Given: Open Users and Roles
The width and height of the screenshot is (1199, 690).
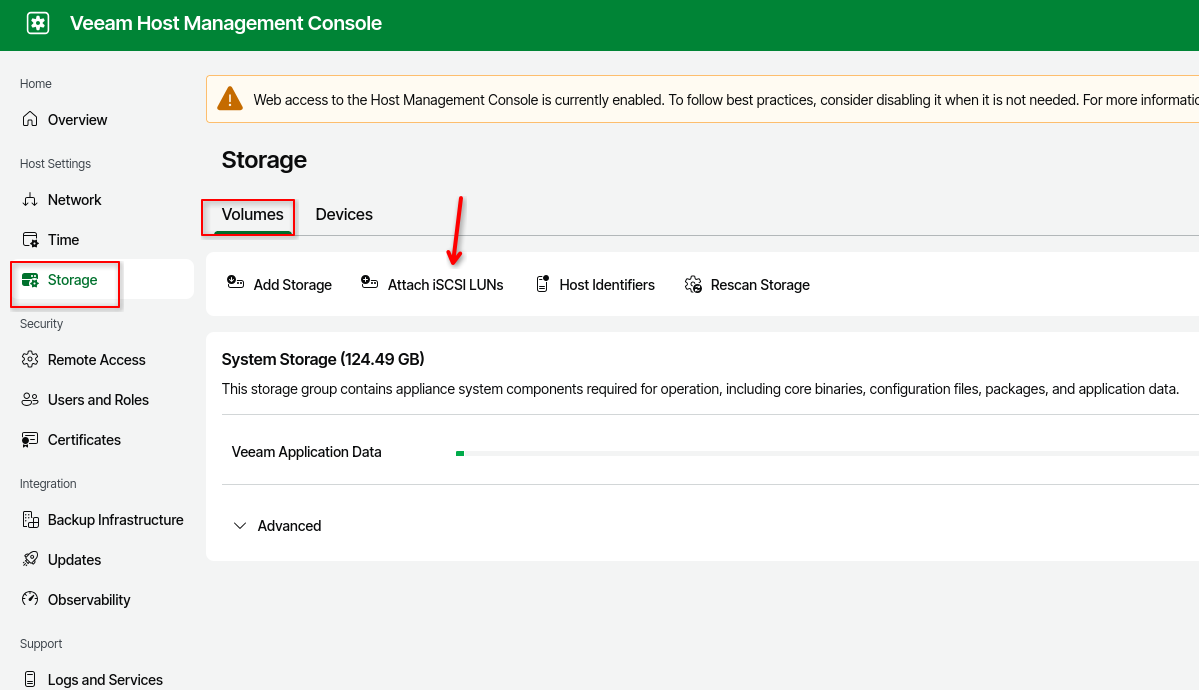Looking at the screenshot, I should [98, 399].
